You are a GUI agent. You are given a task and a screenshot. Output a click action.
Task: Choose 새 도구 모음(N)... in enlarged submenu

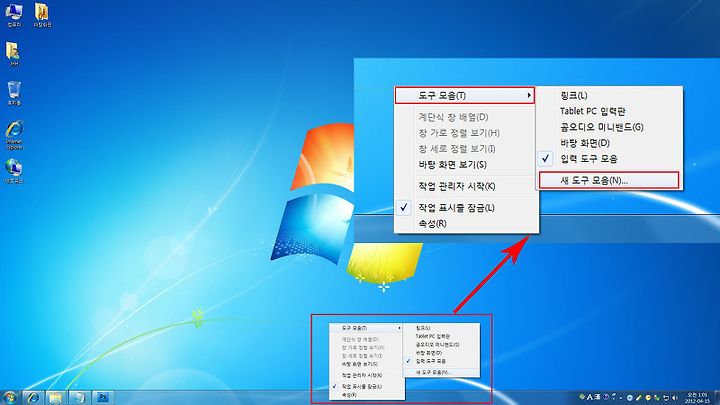[x=609, y=180]
